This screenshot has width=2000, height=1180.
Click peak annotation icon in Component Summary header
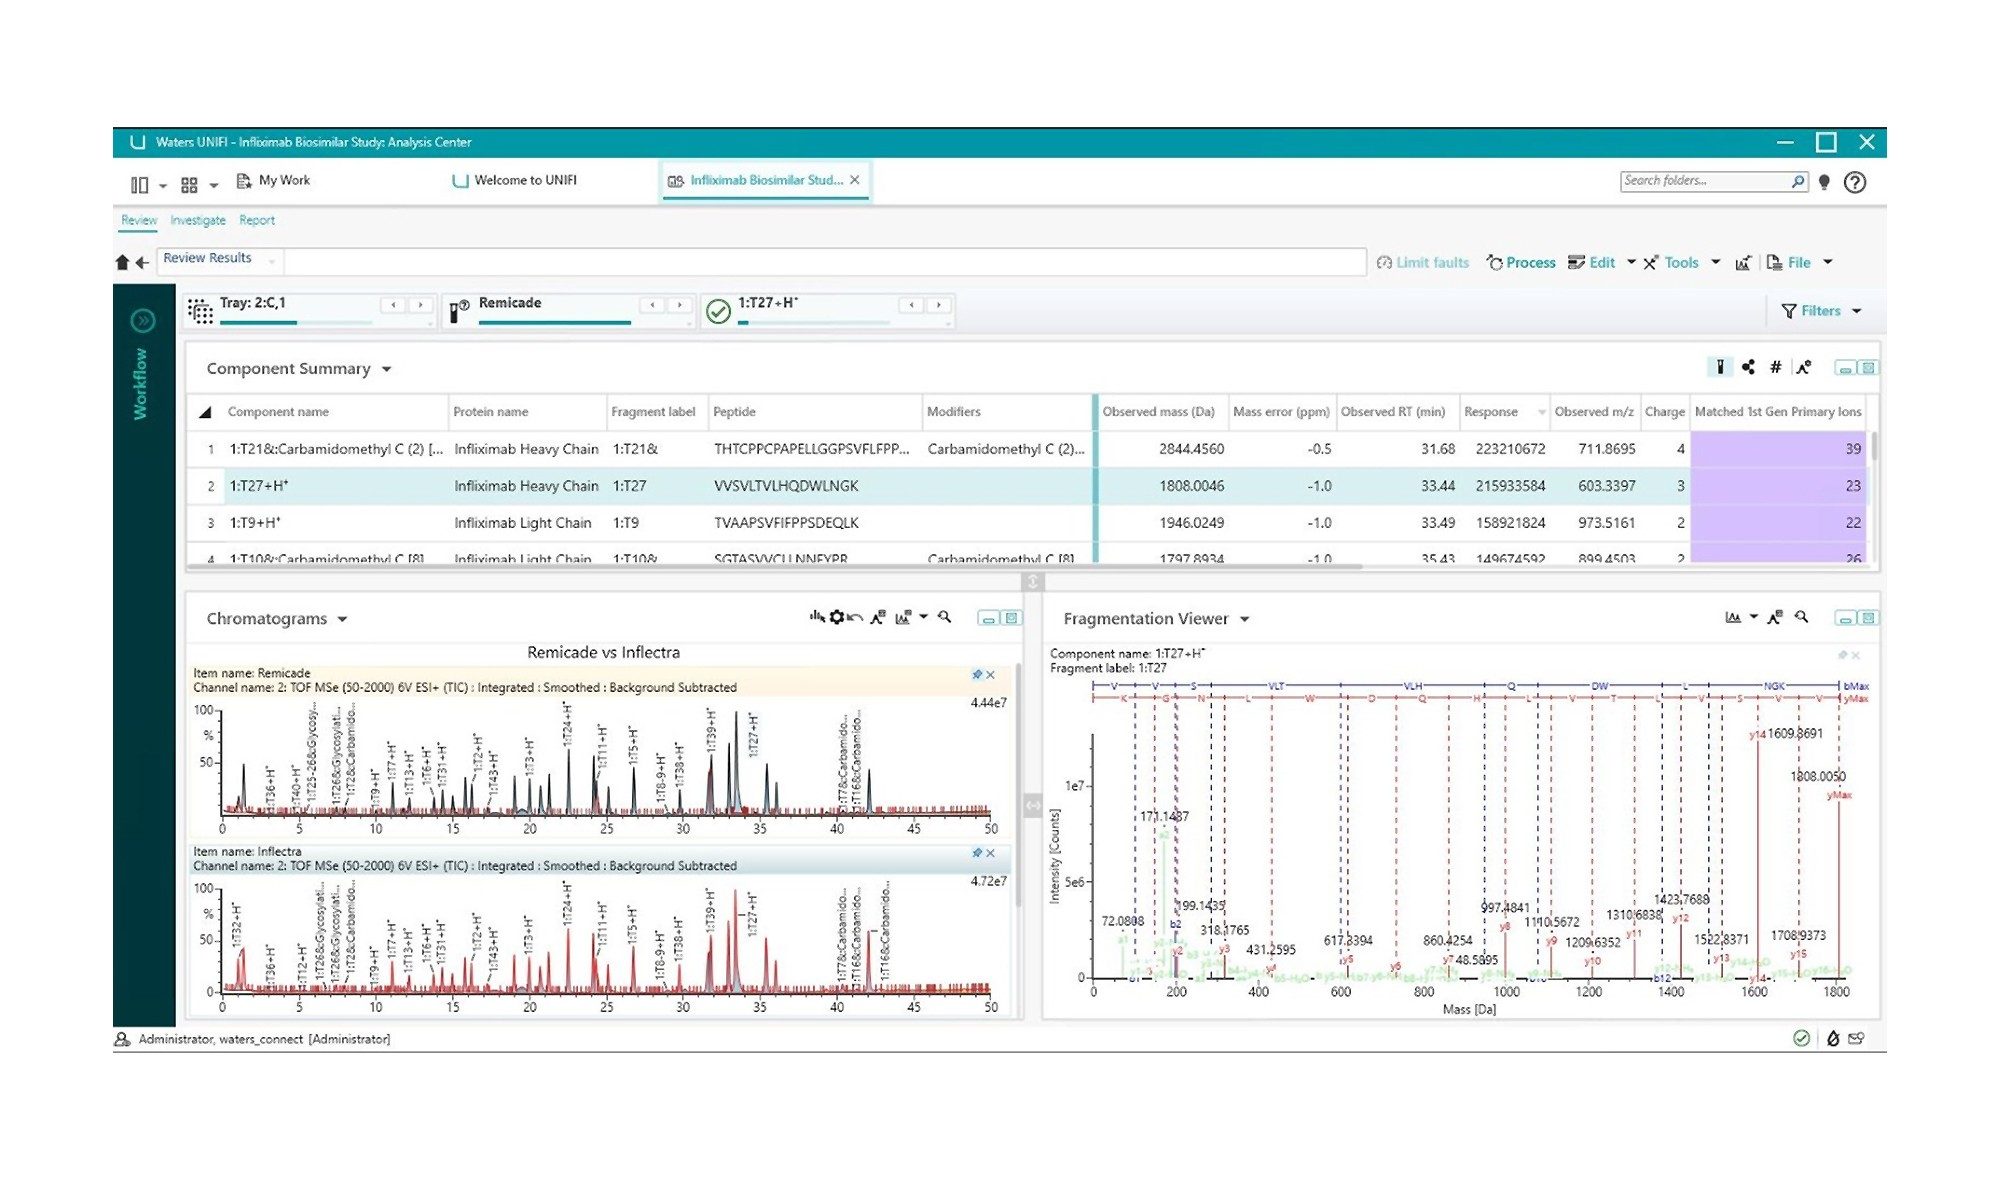1803,367
